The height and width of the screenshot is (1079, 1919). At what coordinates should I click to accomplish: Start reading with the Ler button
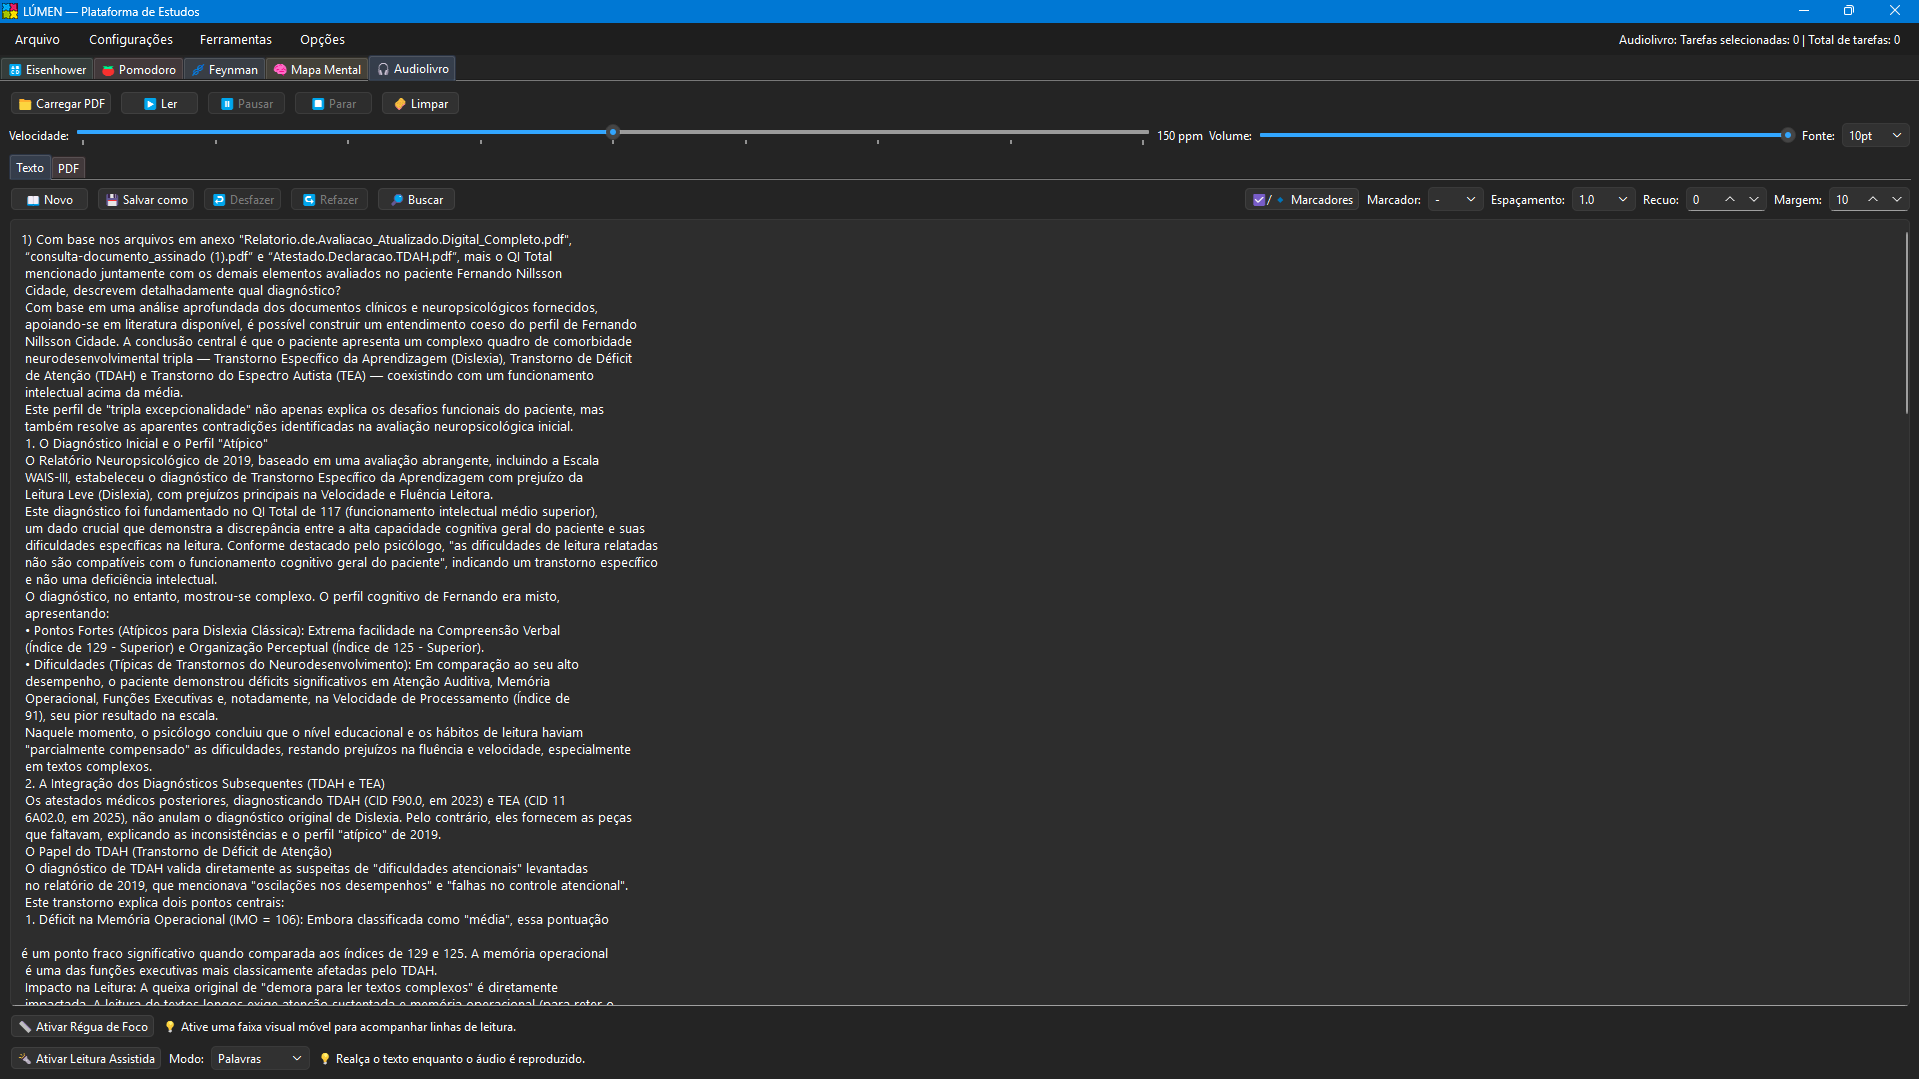(x=160, y=104)
